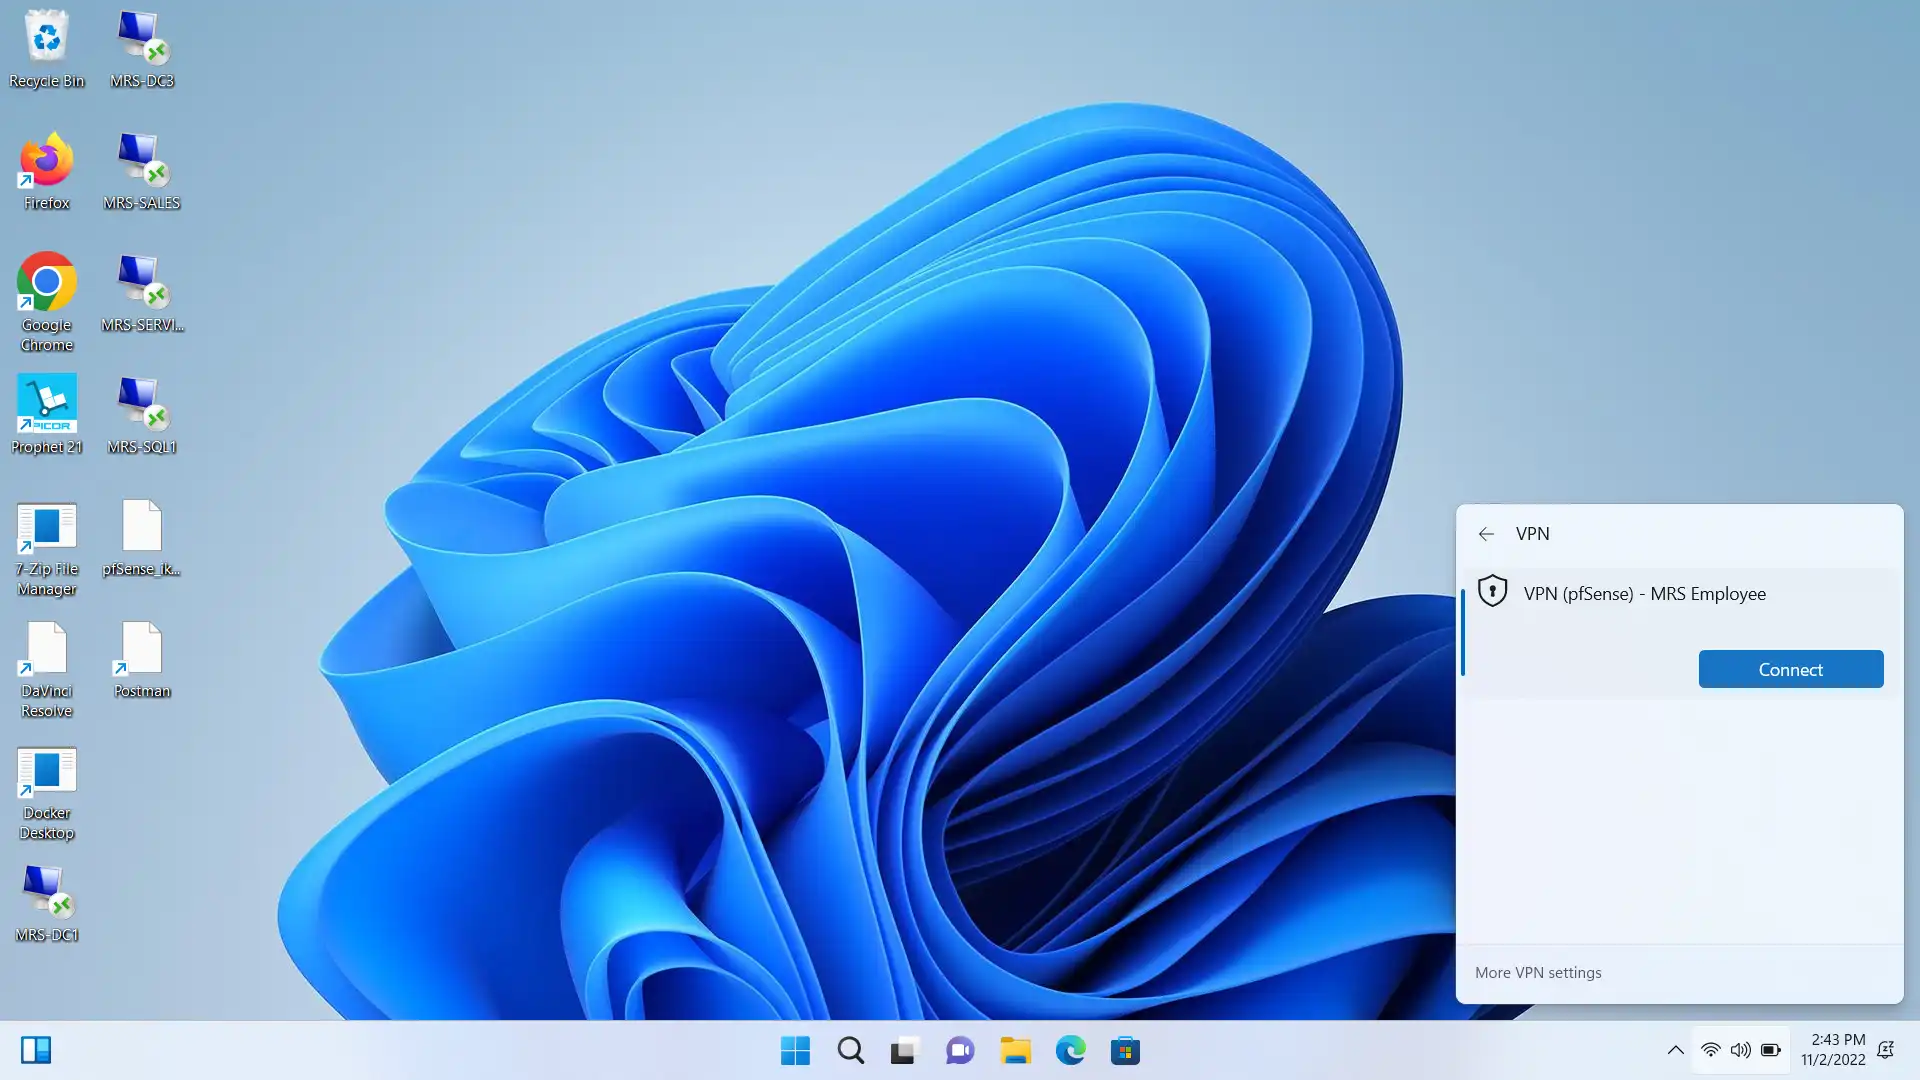Open Task View from taskbar
1920x1080 pixels.
904,1050
